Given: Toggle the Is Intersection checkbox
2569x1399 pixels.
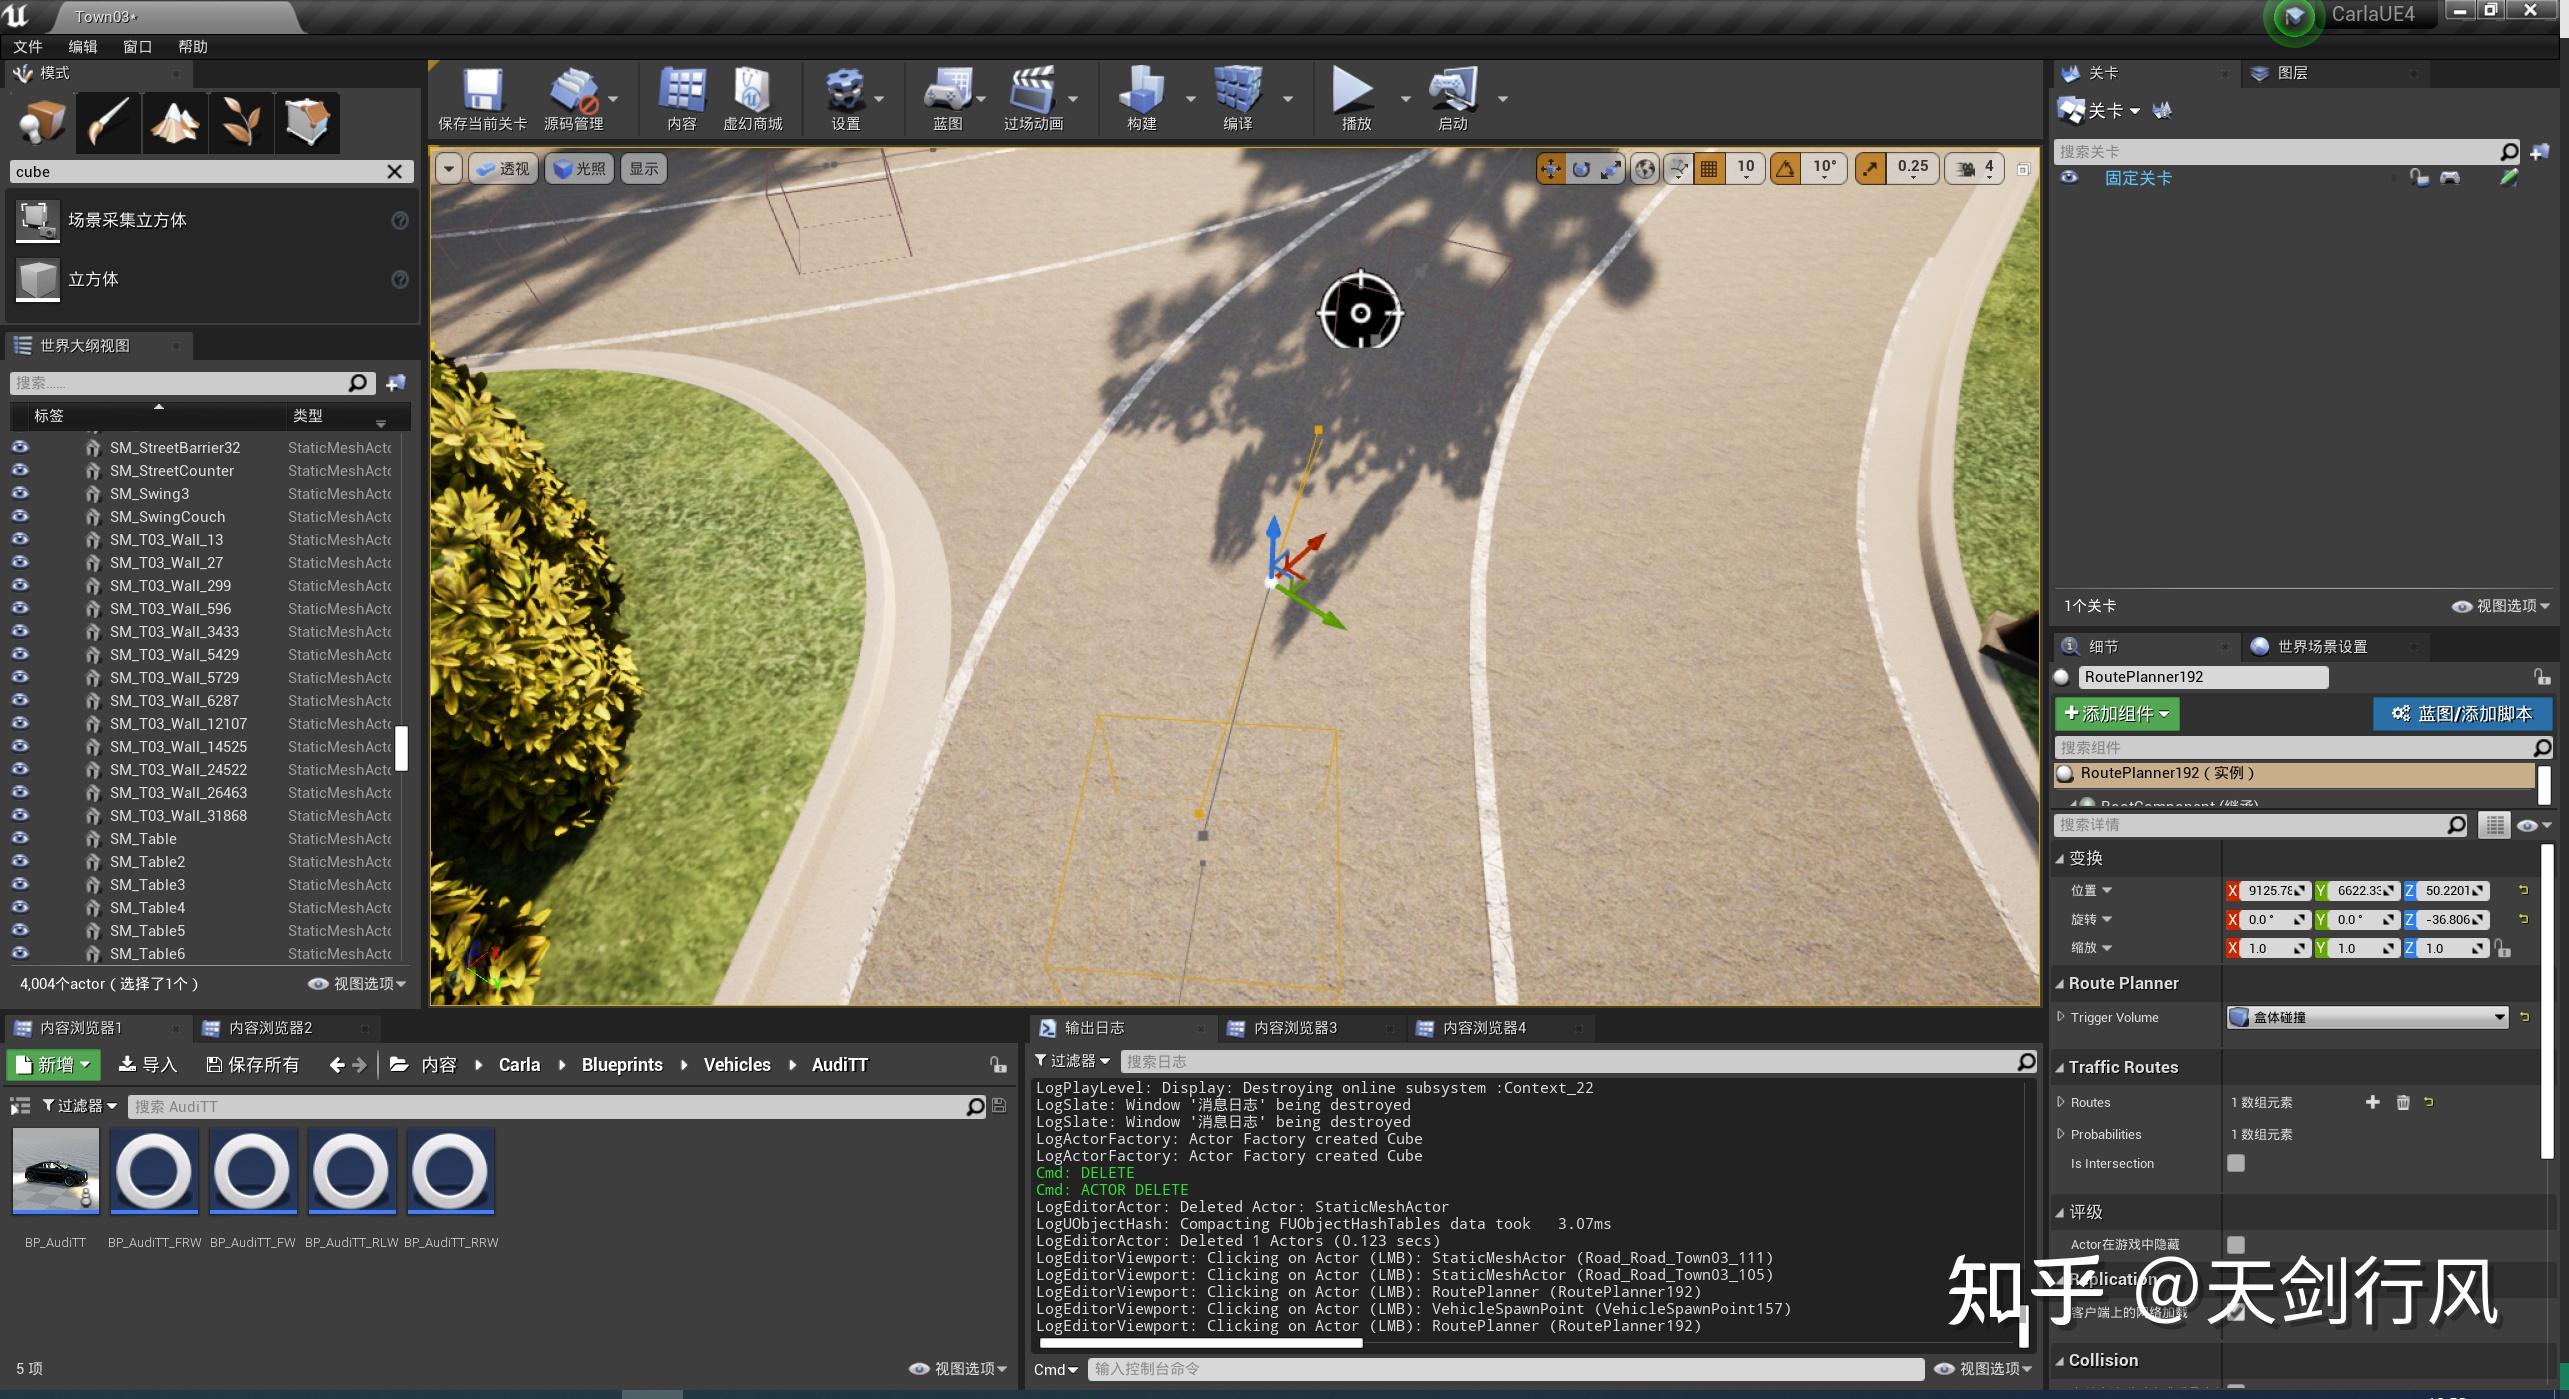Looking at the screenshot, I should click(2236, 1163).
